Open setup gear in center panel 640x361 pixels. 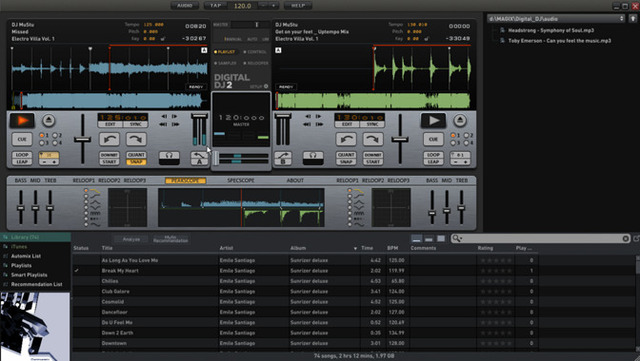coord(266,87)
